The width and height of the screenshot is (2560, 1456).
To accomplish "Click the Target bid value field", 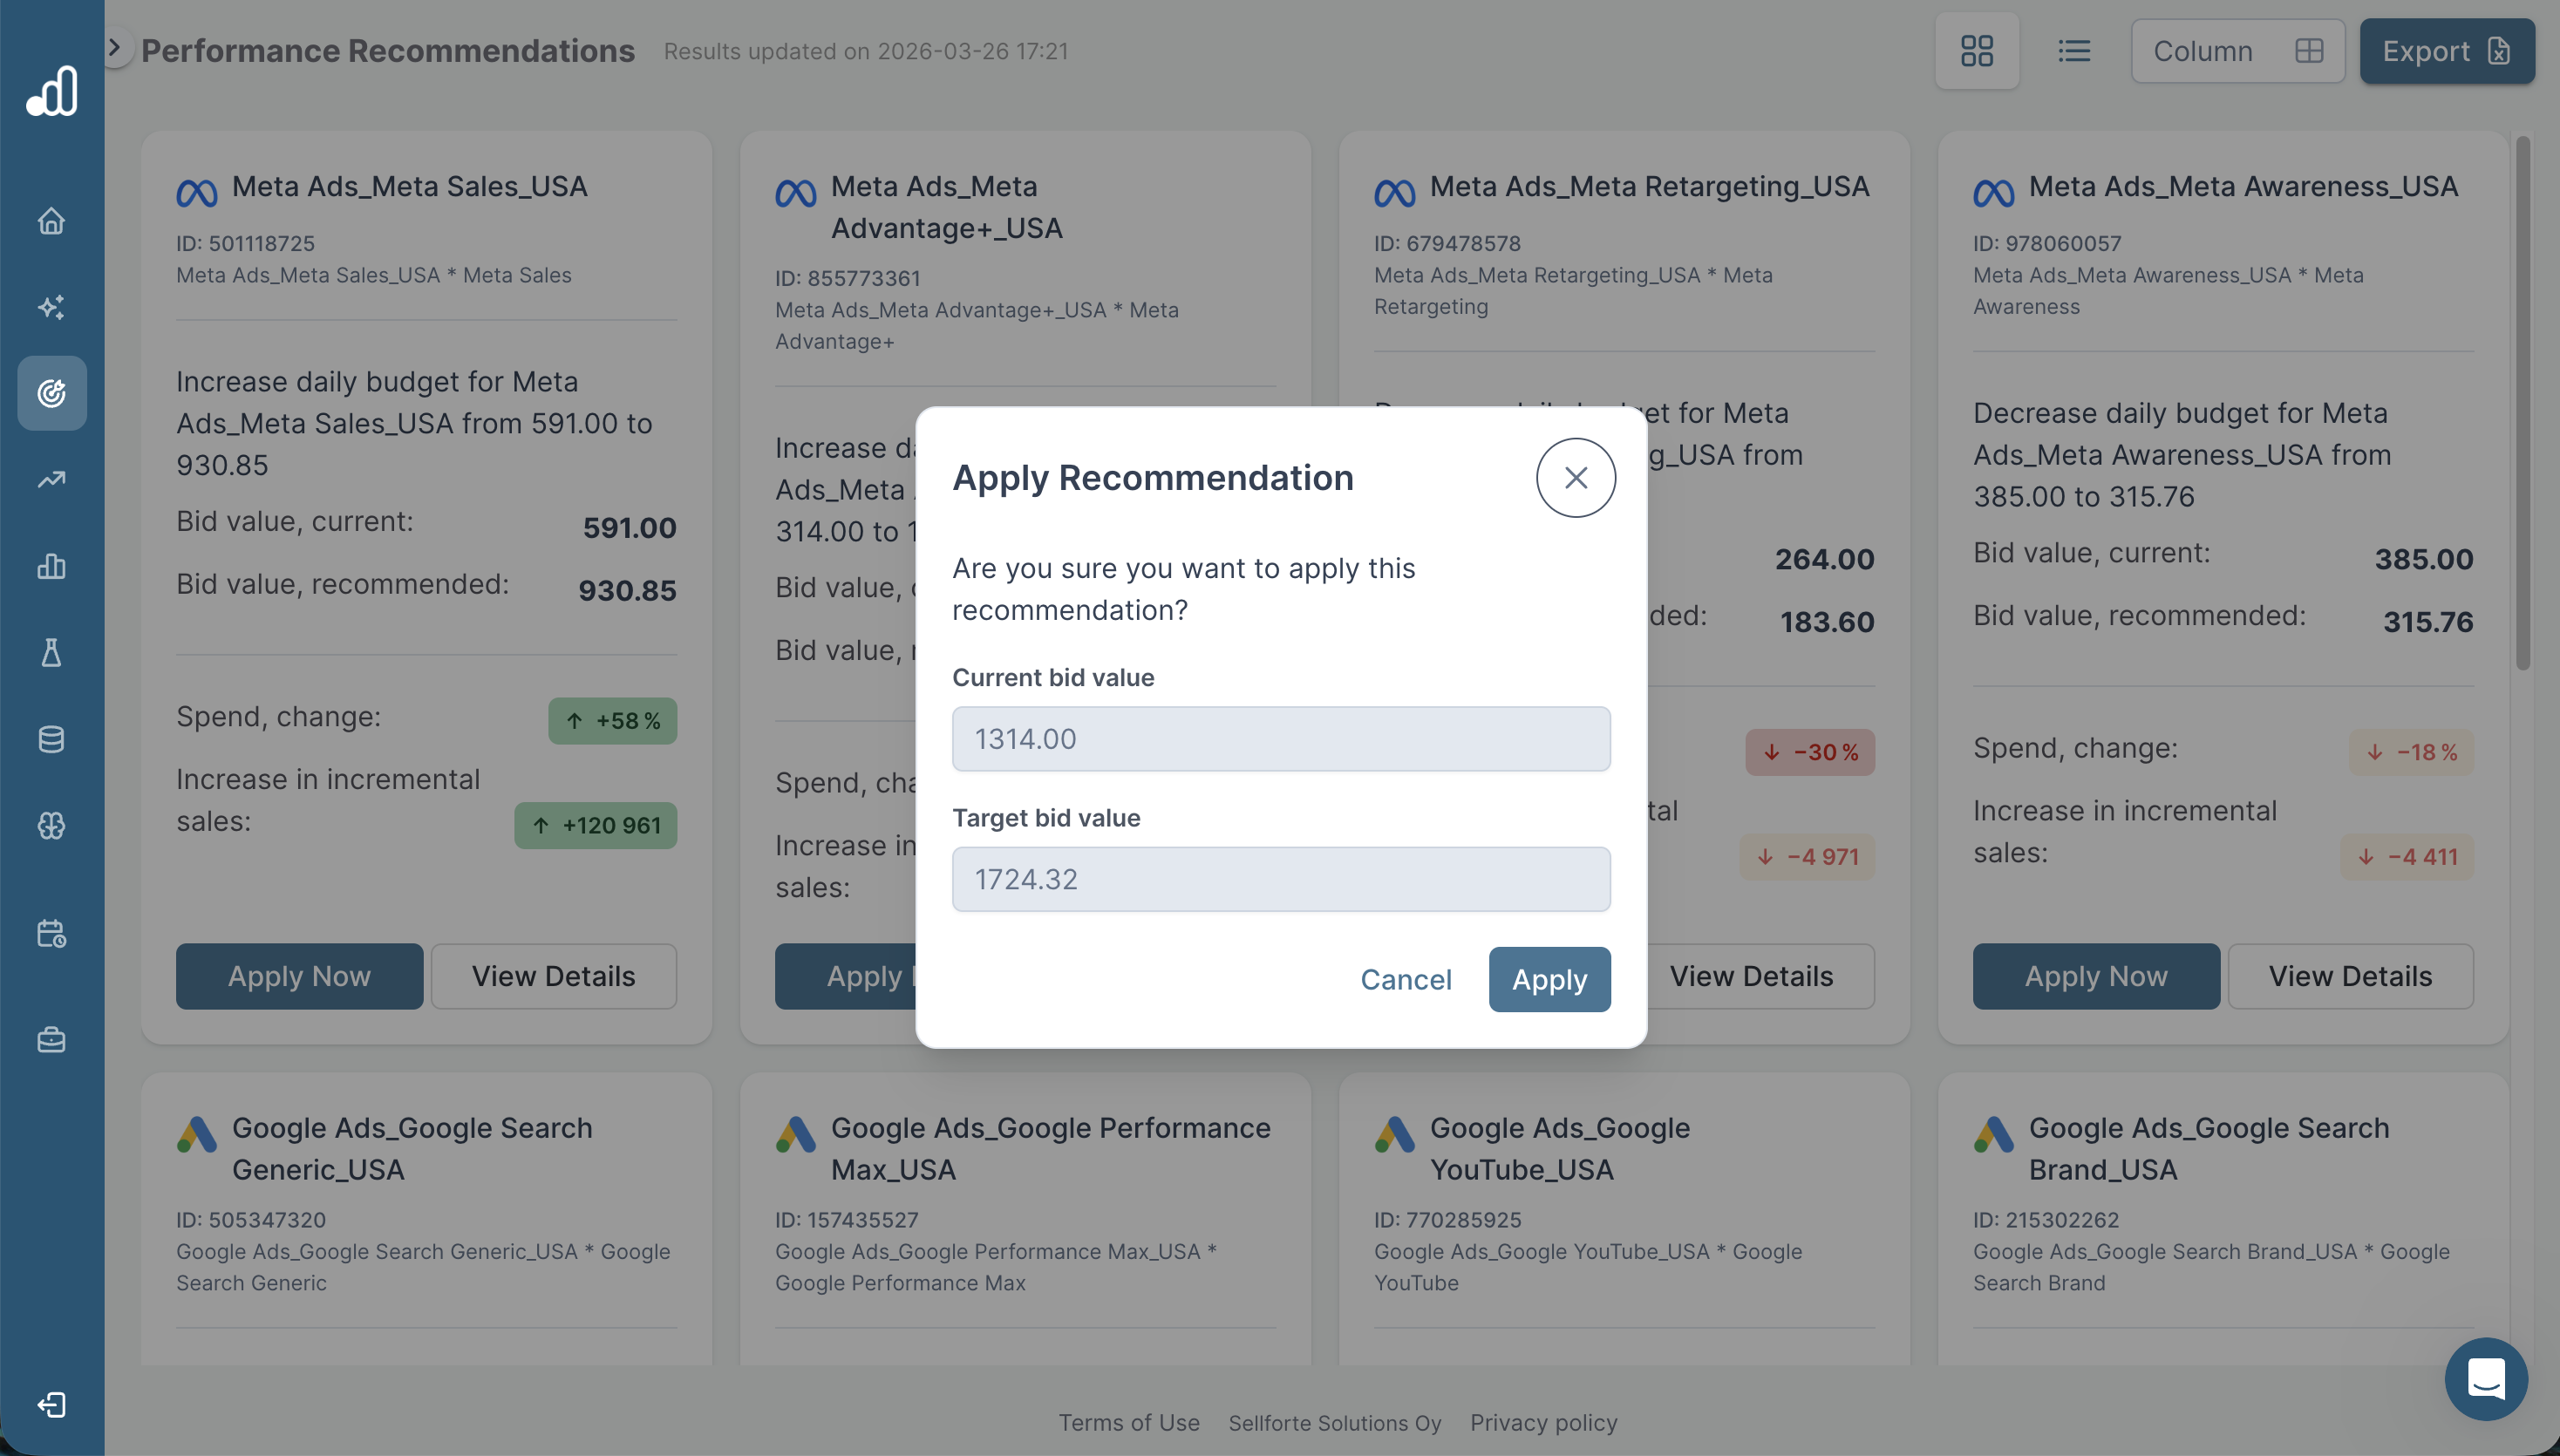I will [x=1280, y=879].
